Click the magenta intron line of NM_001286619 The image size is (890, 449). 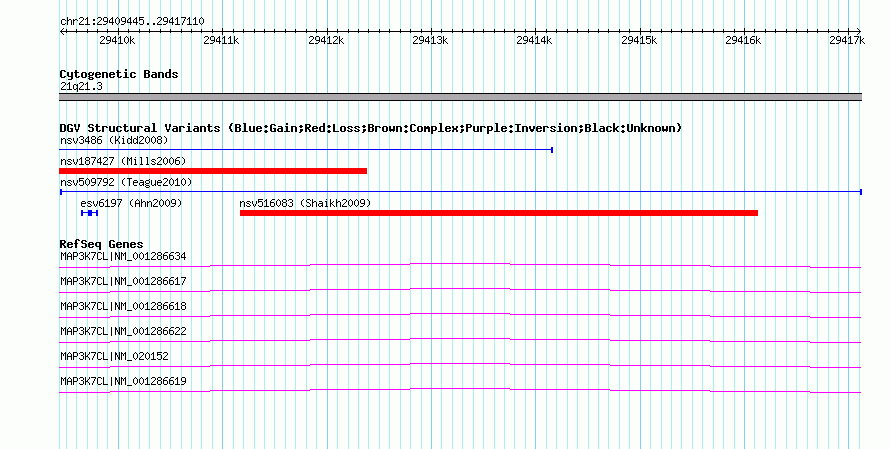pyautogui.click(x=460, y=390)
